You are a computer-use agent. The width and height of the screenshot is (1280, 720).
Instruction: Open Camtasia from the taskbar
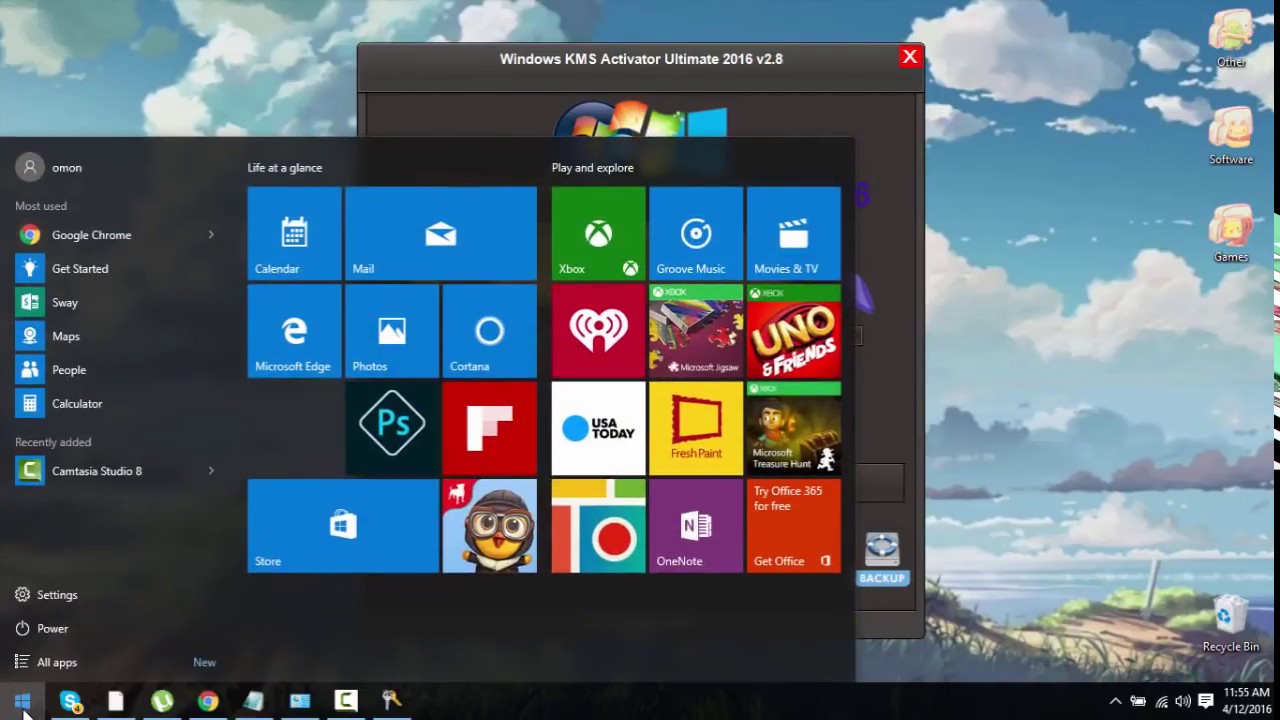pos(346,701)
